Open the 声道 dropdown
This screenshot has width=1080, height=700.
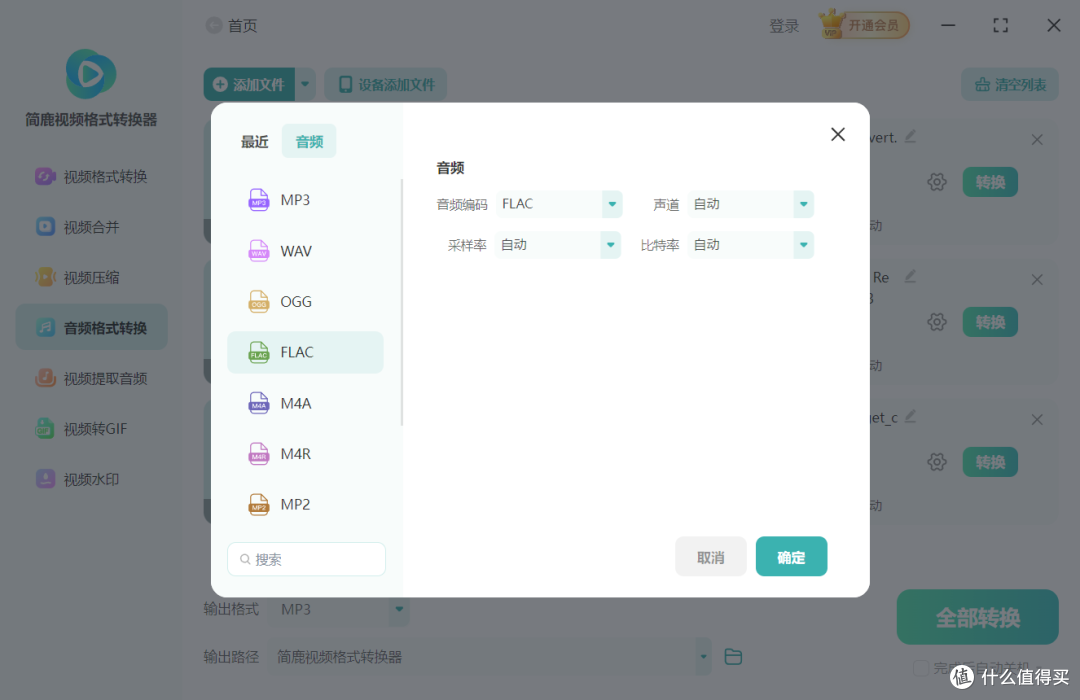(x=751, y=204)
